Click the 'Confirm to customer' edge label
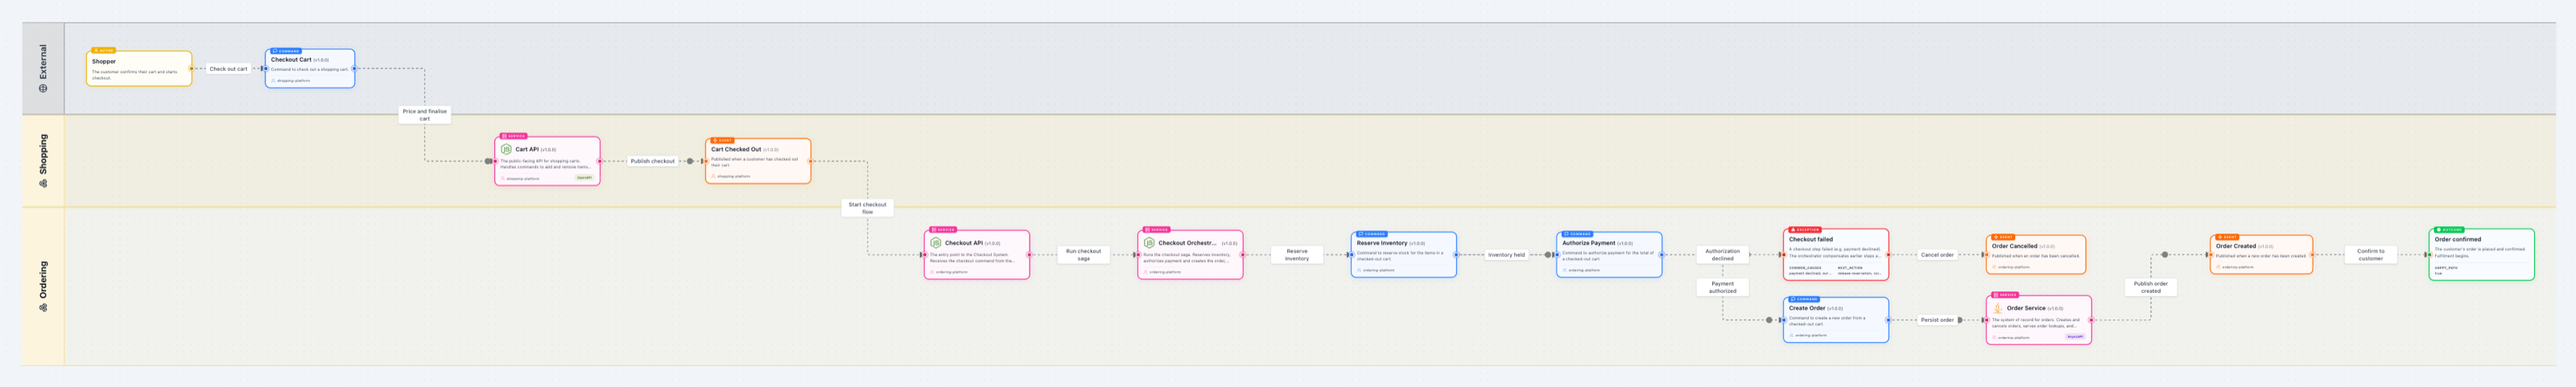The image size is (2576, 387). 2371,255
